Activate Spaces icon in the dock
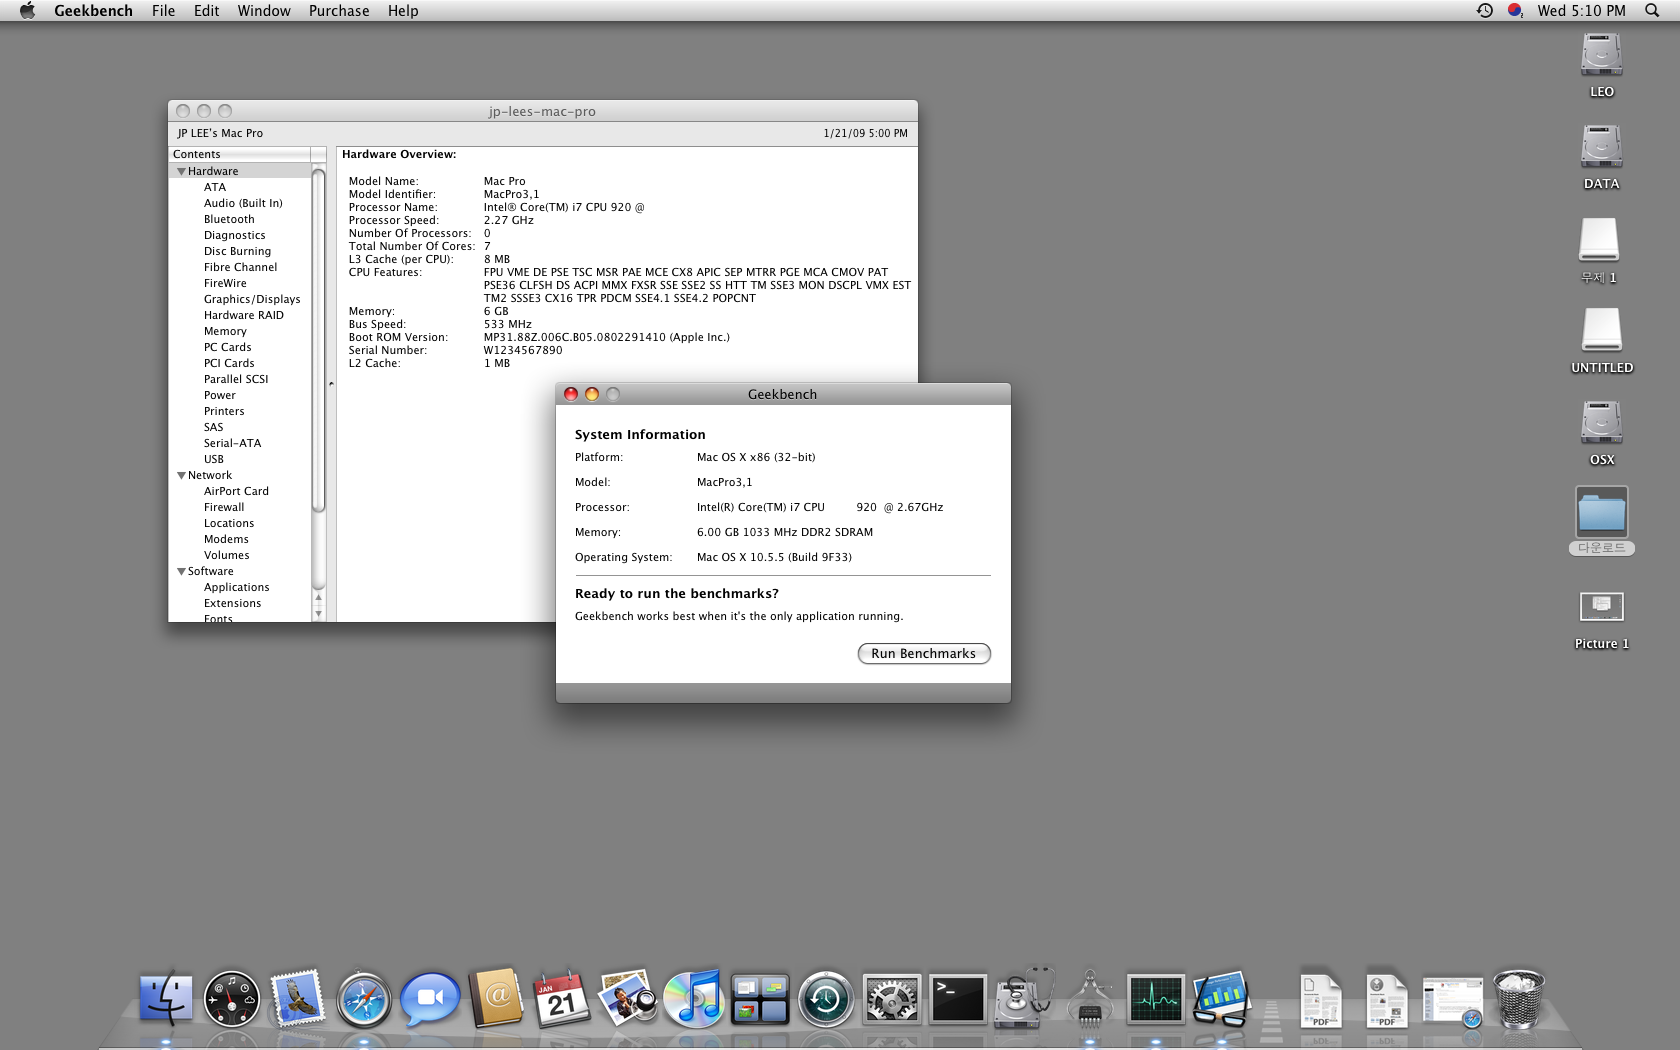The width and height of the screenshot is (1680, 1050). (760, 999)
